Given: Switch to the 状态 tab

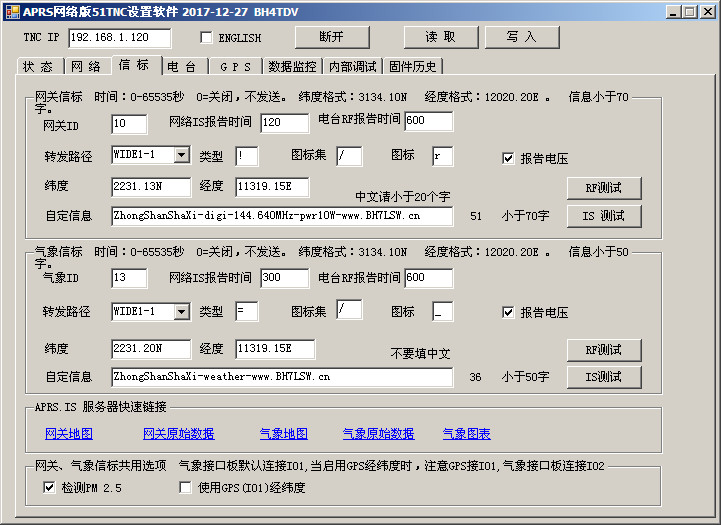Looking at the screenshot, I should [38, 67].
